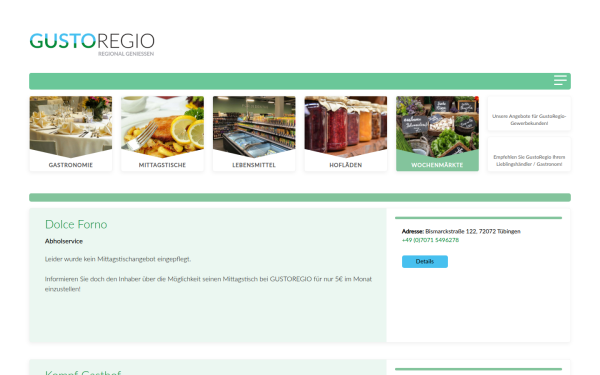Click the Abholservice label

coord(64,241)
